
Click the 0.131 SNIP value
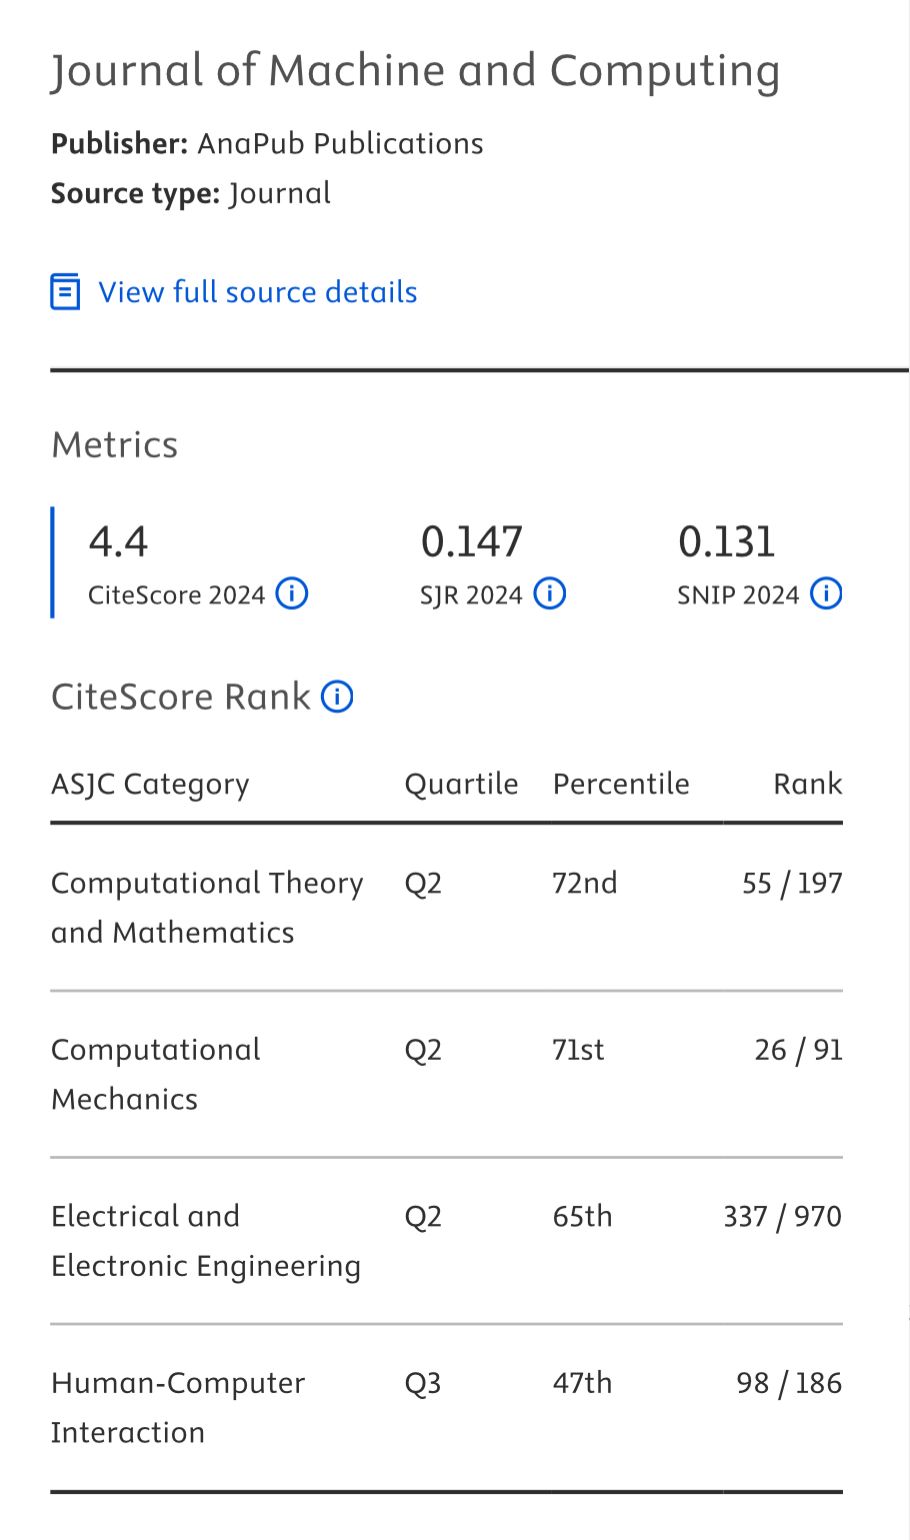[726, 542]
